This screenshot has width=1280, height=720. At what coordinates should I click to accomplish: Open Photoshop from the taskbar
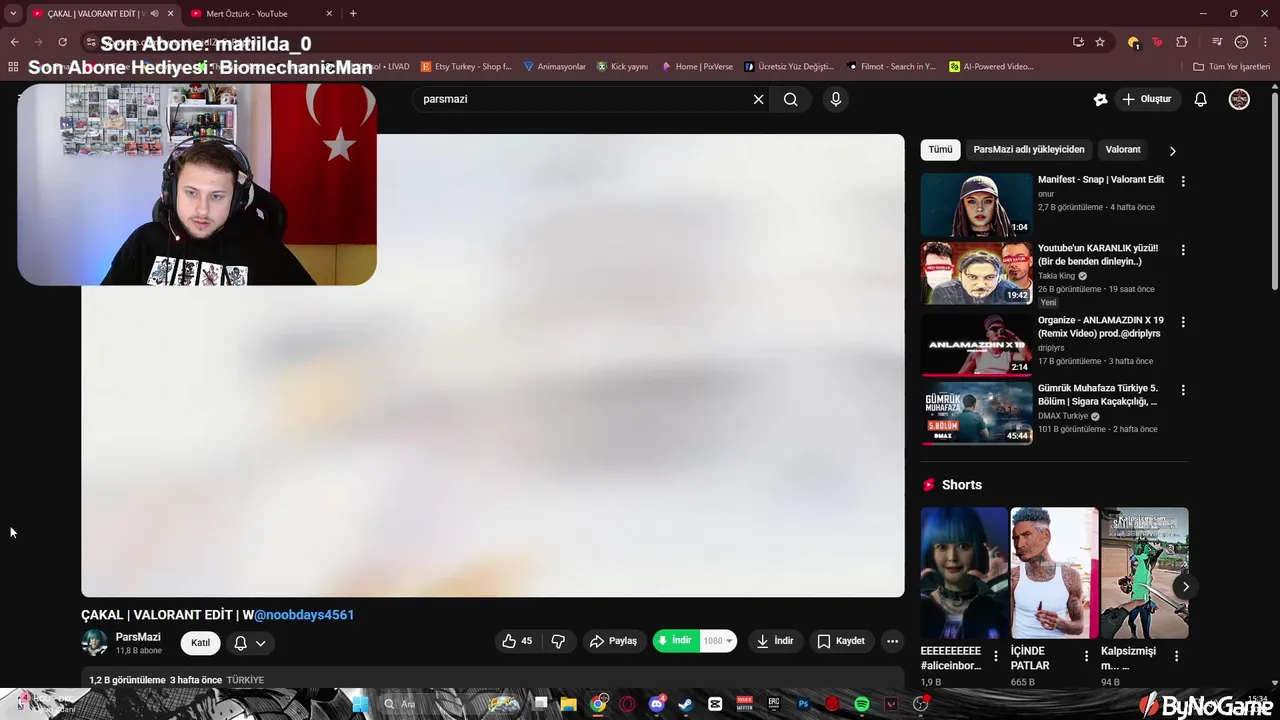(803, 704)
